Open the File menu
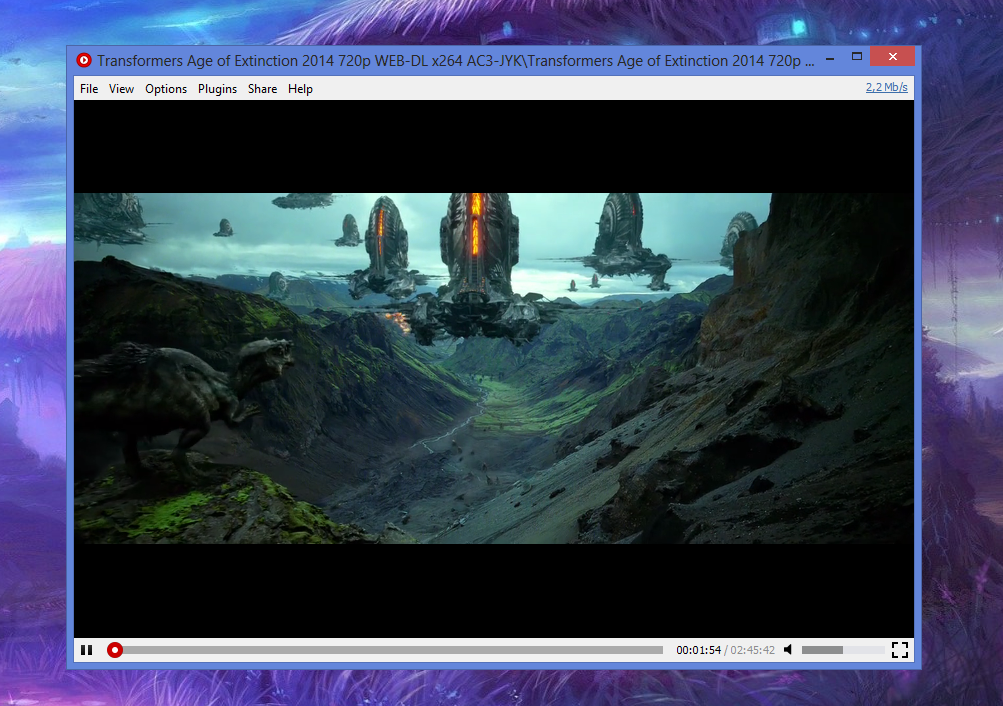Viewport: 1003px width, 706px height. click(x=89, y=89)
